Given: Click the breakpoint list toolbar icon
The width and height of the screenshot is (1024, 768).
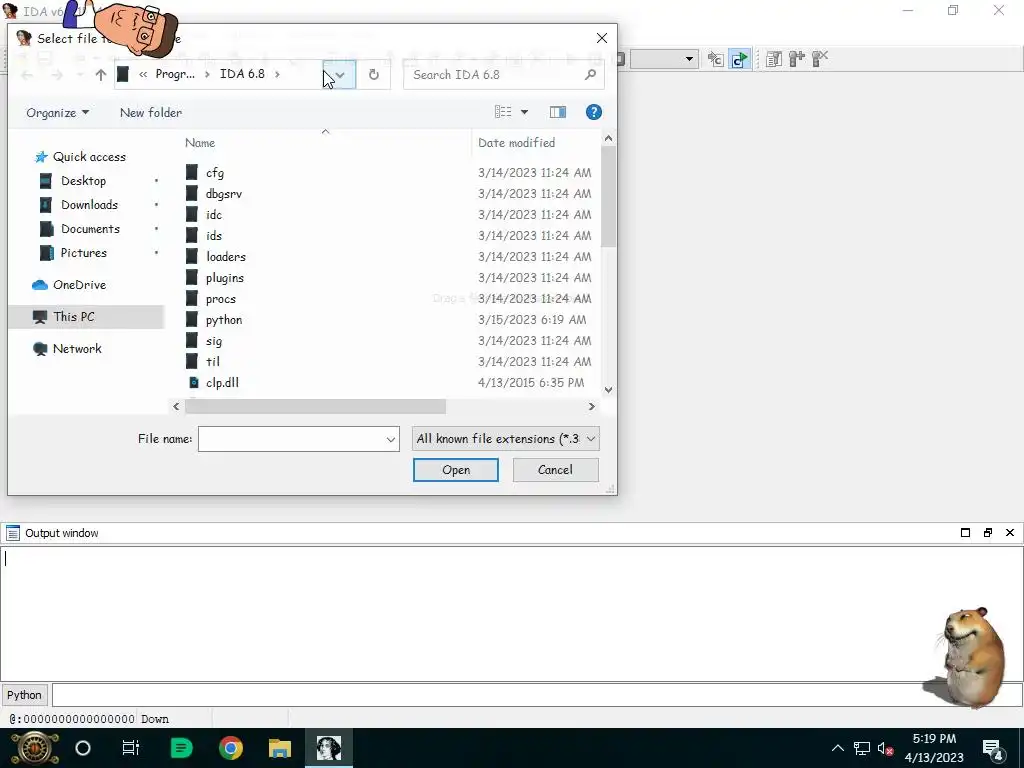Looking at the screenshot, I should (x=774, y=59).
